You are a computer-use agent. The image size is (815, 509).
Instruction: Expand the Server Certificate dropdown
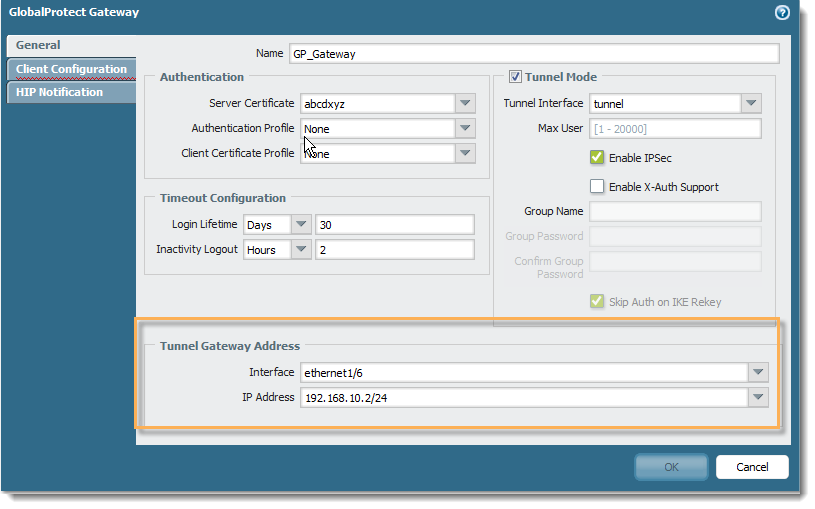(465, 103)
